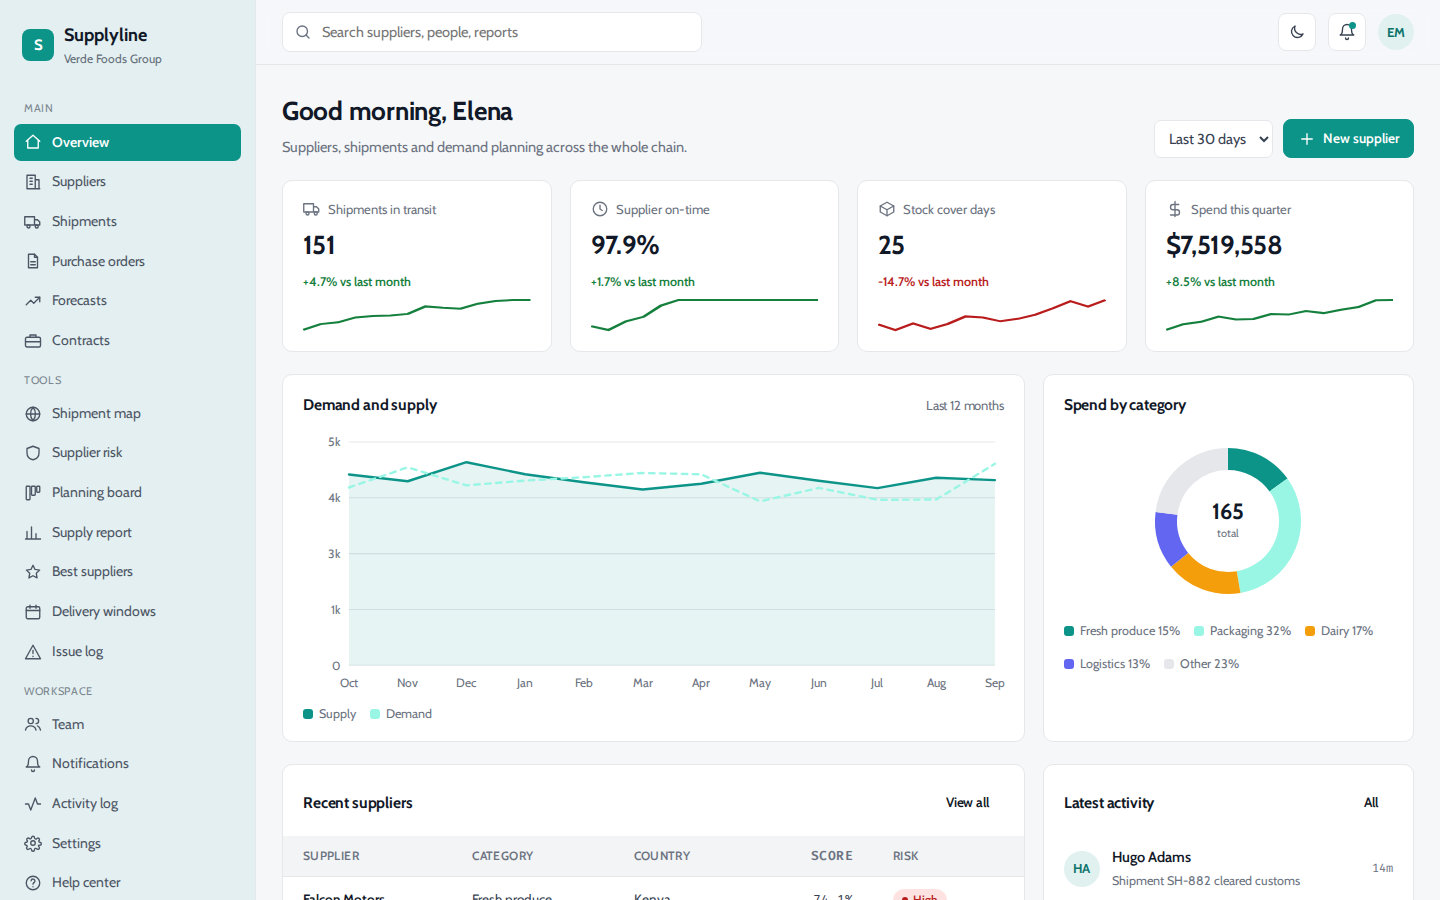This screenshot has height=900, width=1440.
Task: Click All in Latest activity
Action: tap(1371, 803)
